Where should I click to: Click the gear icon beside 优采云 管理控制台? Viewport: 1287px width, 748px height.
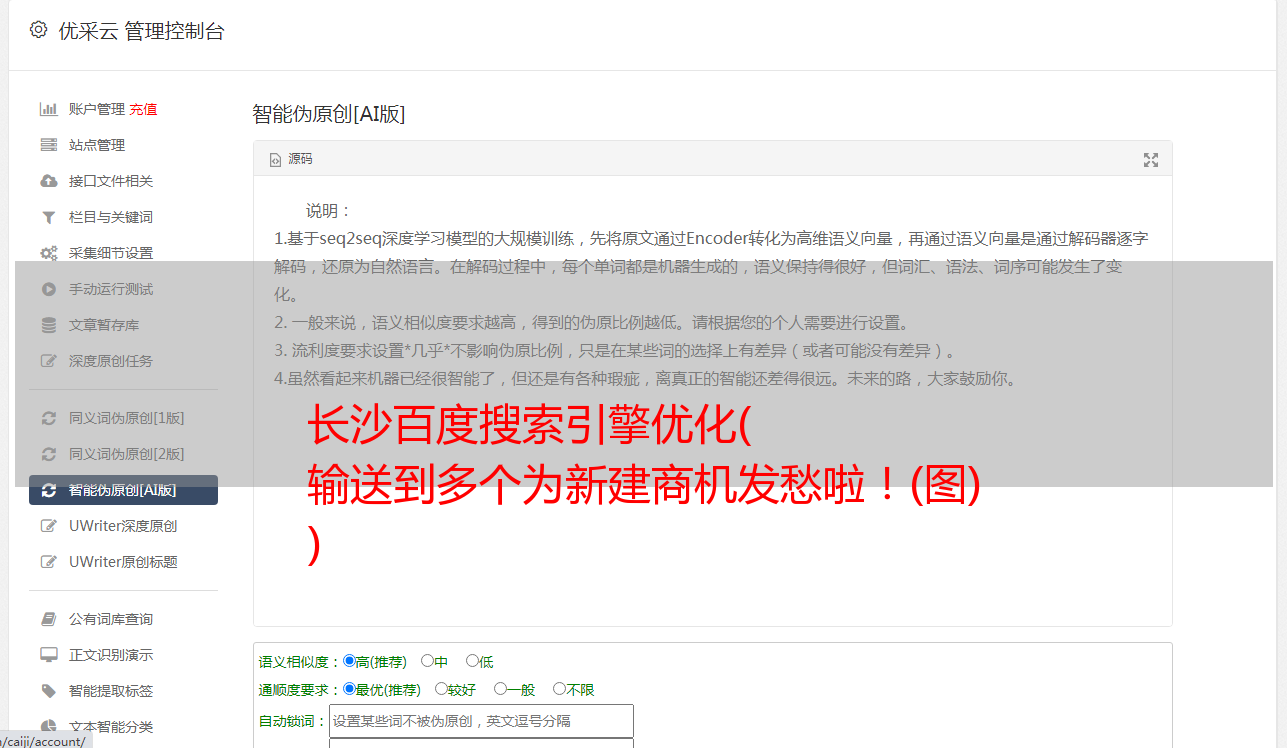(x=38, y=30)
